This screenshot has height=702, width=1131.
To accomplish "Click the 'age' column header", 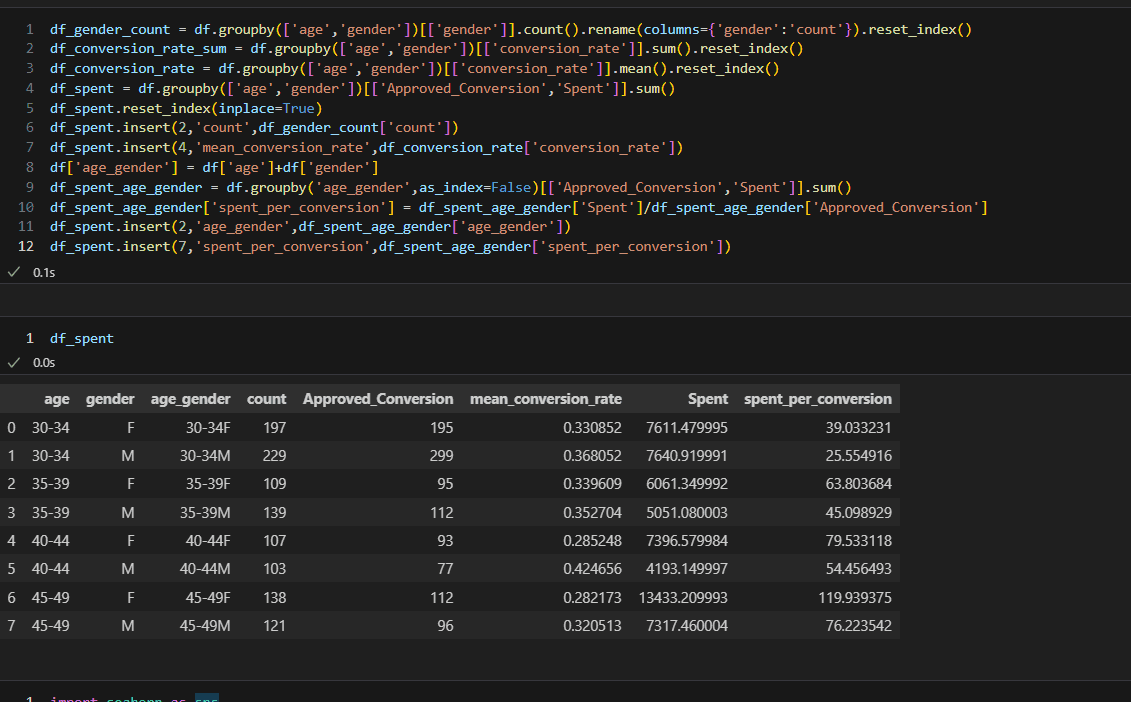I will point(57,399).
